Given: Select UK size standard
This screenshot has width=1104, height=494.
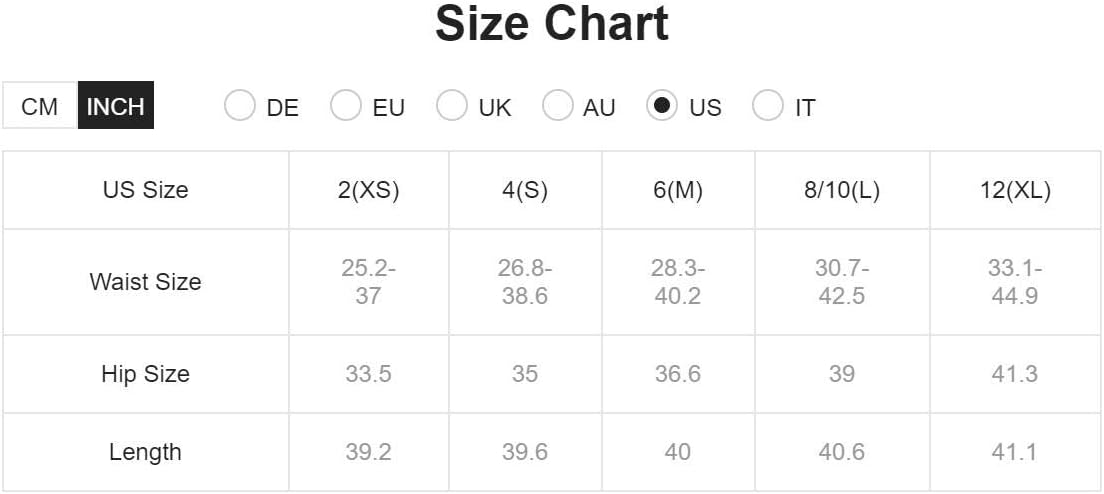Looking at the screenshot, I should click(452, 106).
